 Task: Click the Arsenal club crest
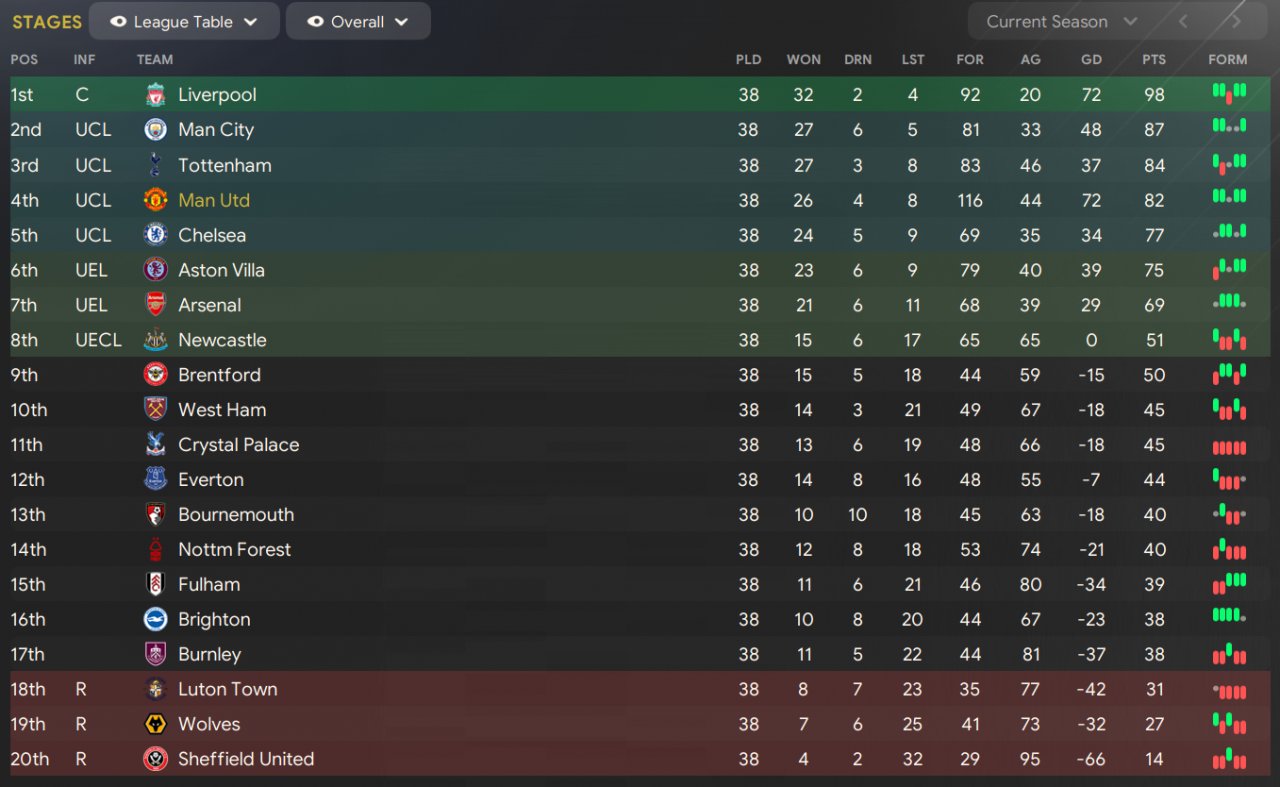(155, 305)
